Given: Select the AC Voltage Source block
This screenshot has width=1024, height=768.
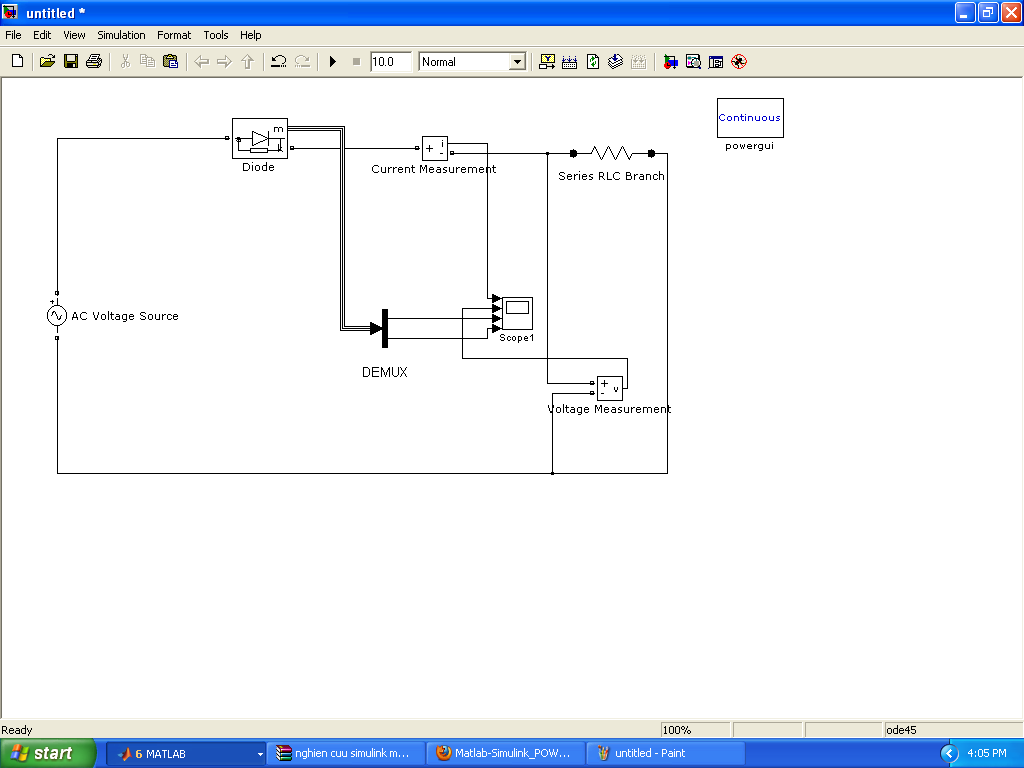Looking at the screenshot, I should point(57,316).
